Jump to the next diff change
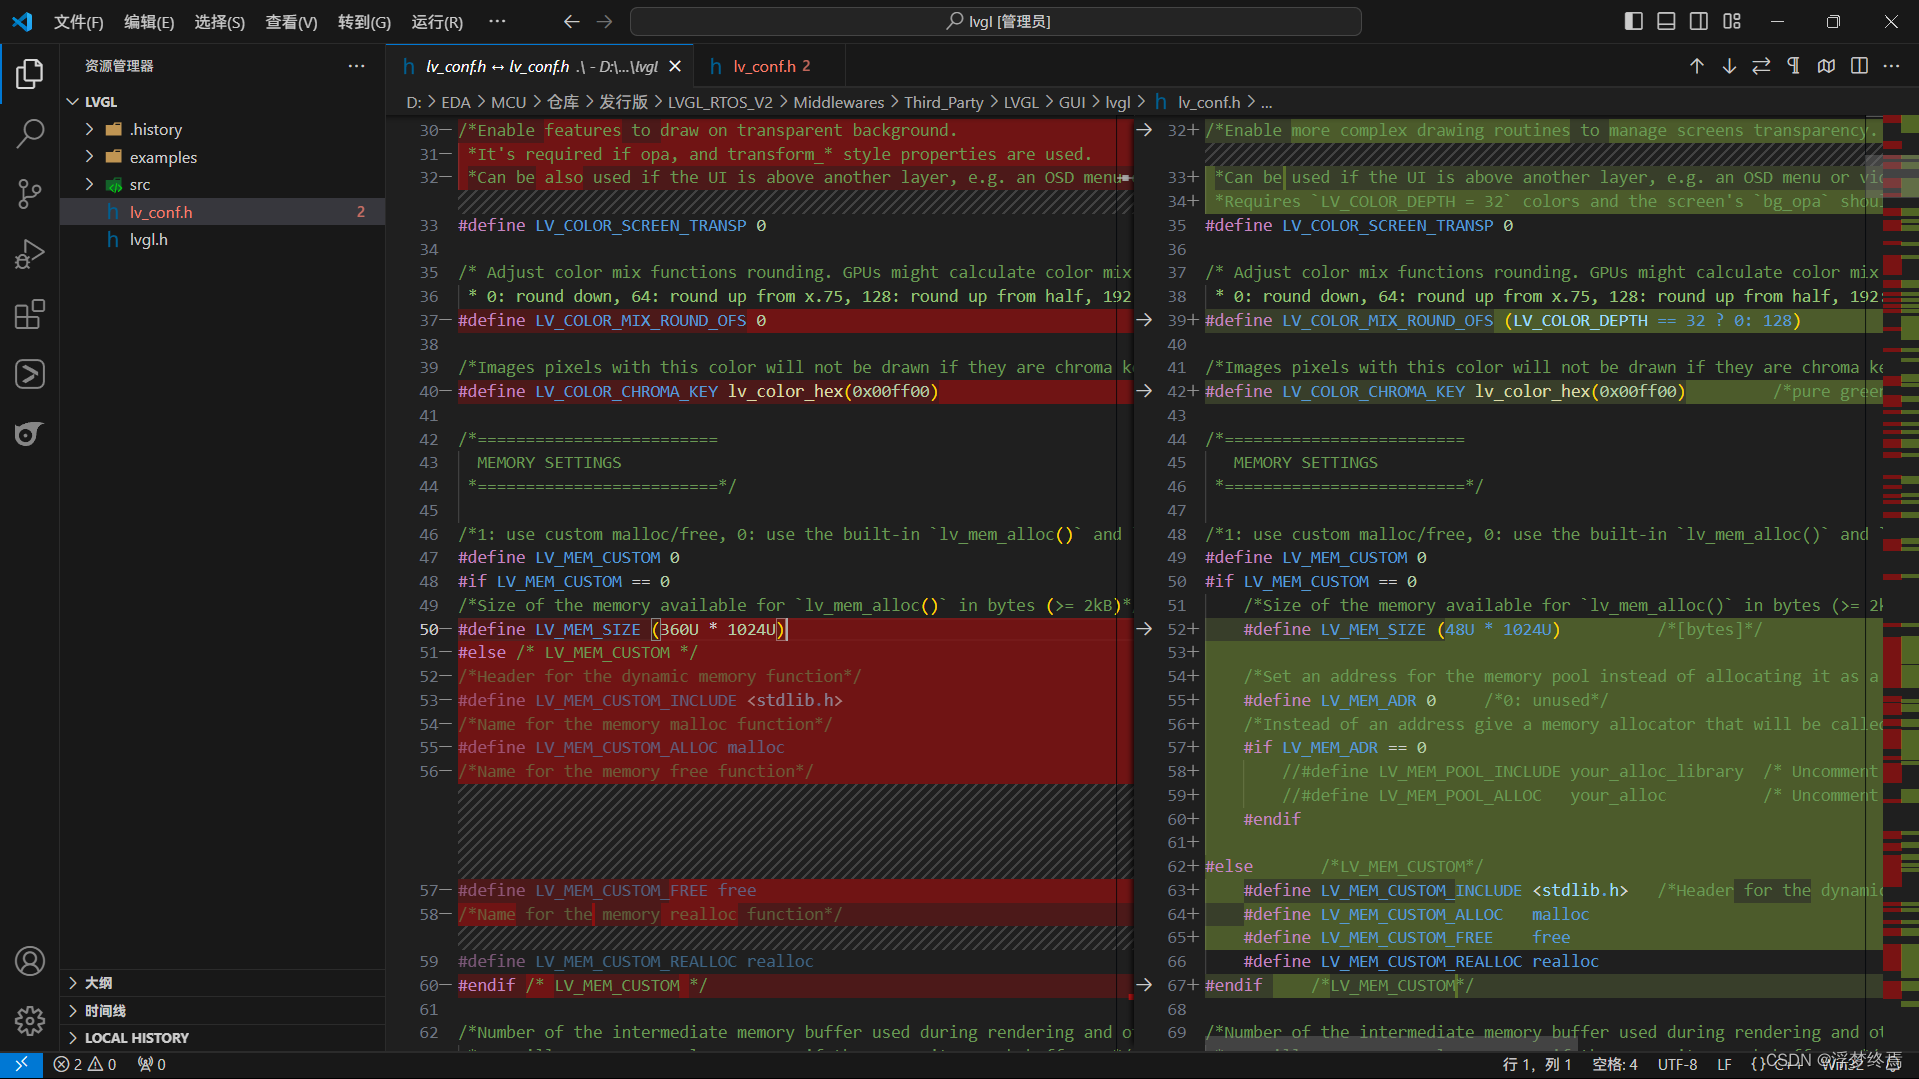The width and height of the screenshot is (1919, 1079). pos(1728,65)
